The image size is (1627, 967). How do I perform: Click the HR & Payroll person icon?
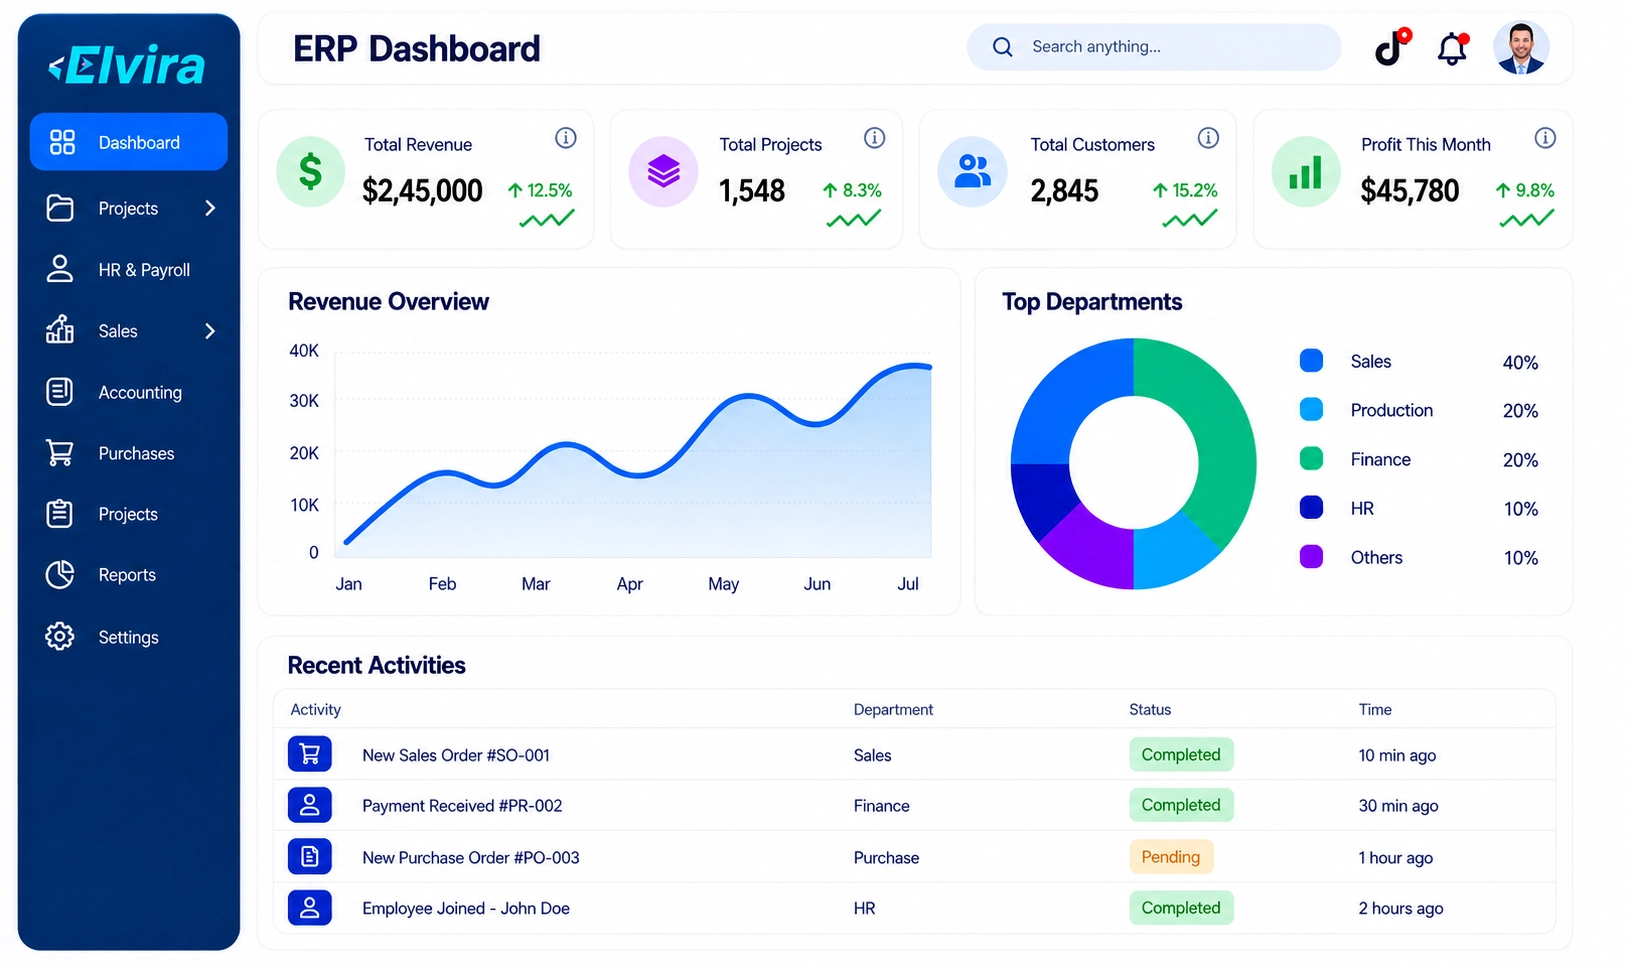tap(60, 269)
